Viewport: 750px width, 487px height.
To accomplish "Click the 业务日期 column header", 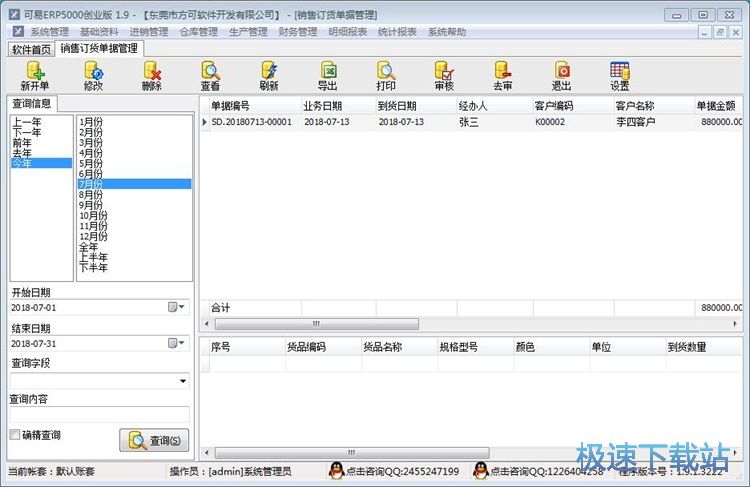I will coord(339,106).
